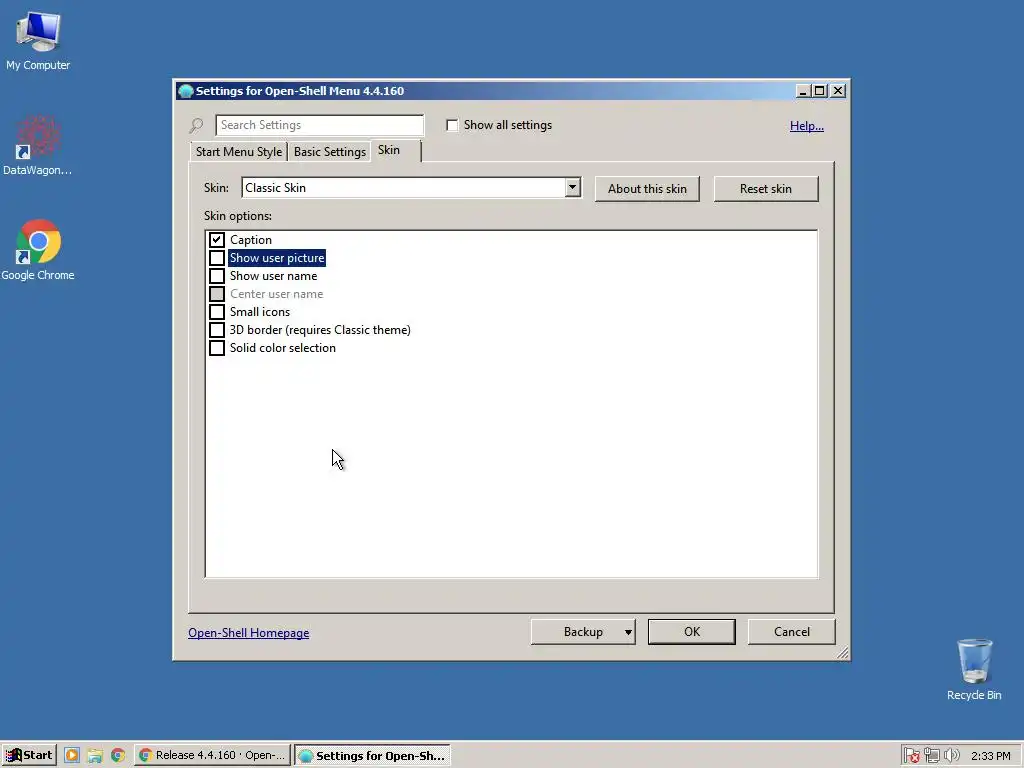Click the Start button on taskbar

click(x=29, y=756)
